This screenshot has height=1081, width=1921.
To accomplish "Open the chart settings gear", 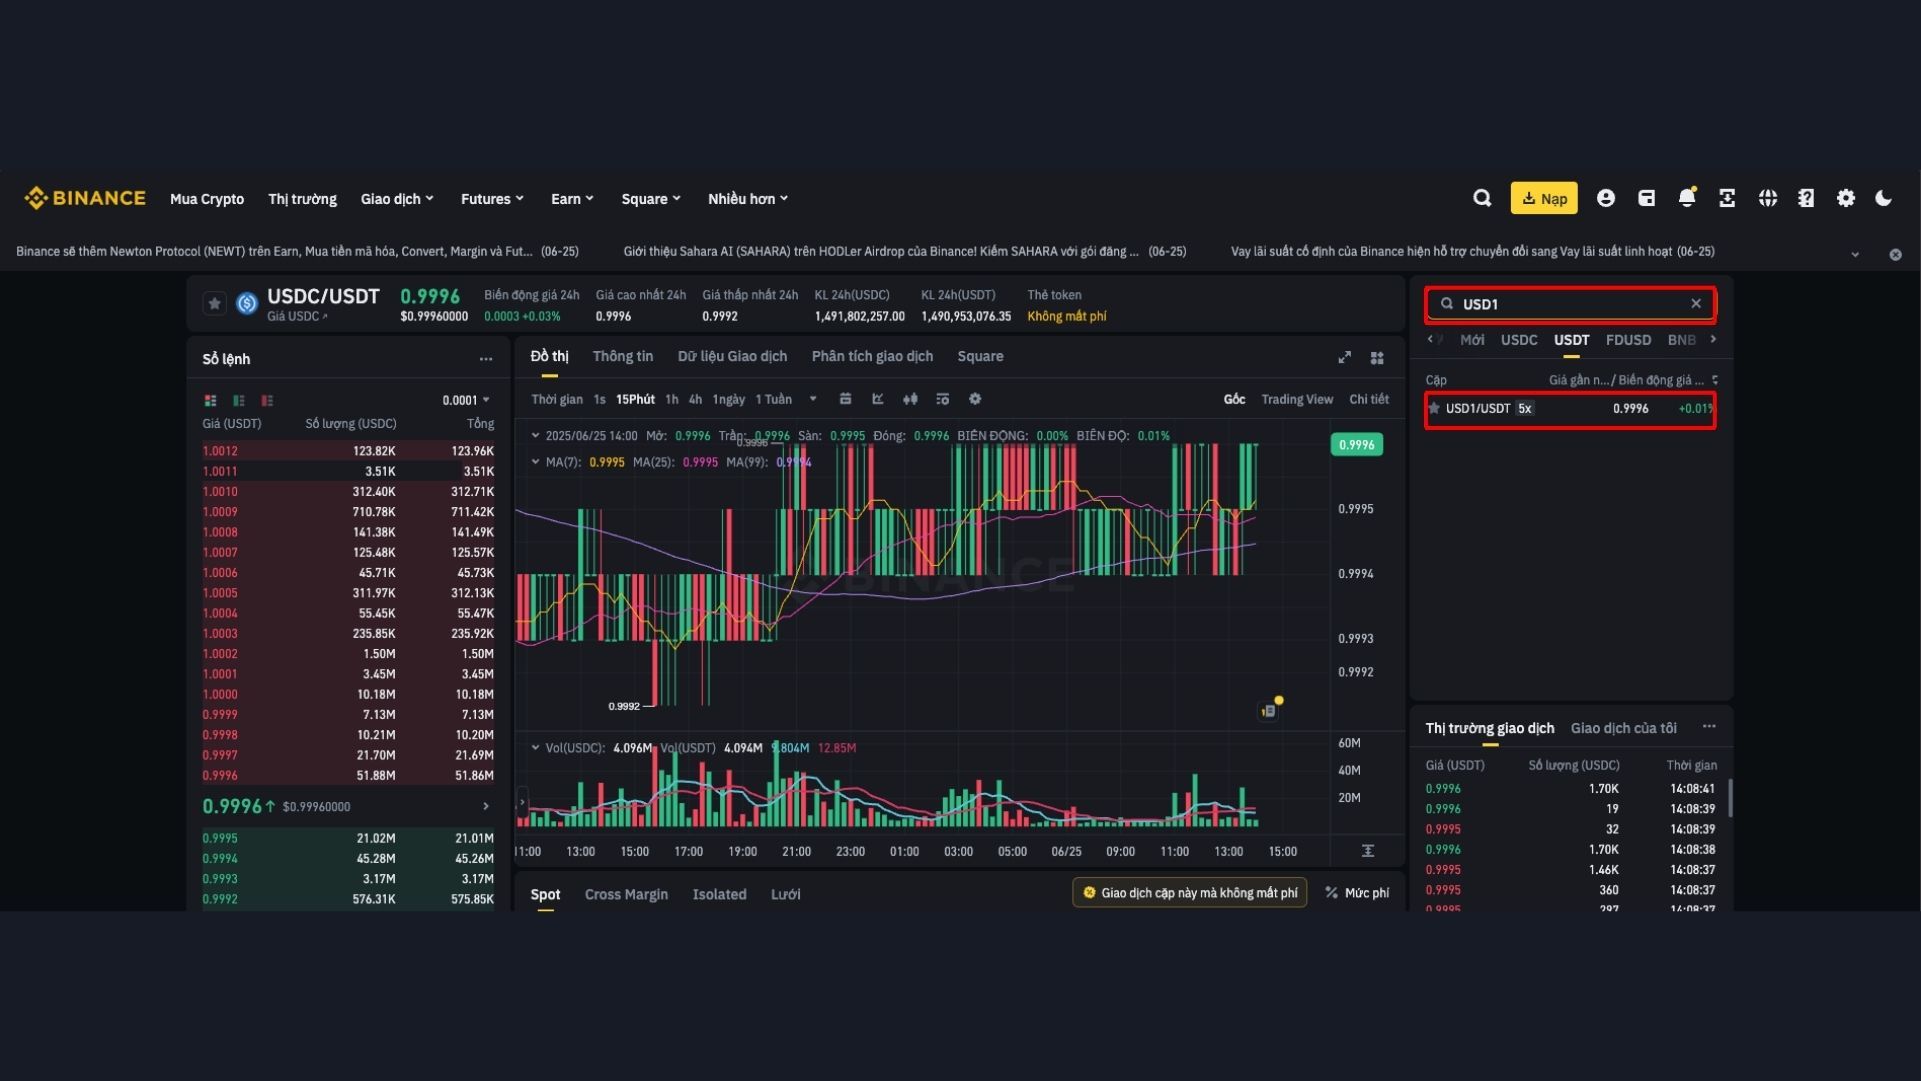I will (975, 399).
